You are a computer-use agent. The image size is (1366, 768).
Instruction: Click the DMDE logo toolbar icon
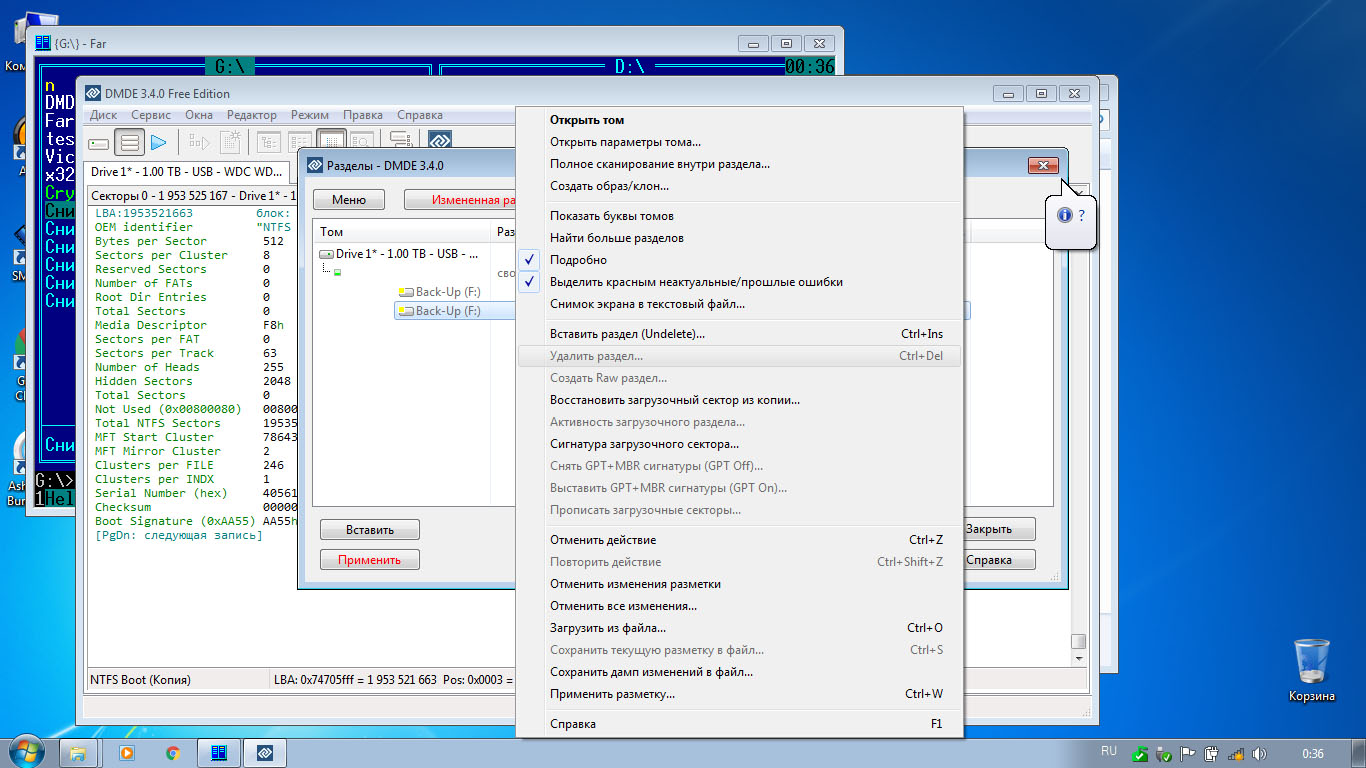coord(440,143)
